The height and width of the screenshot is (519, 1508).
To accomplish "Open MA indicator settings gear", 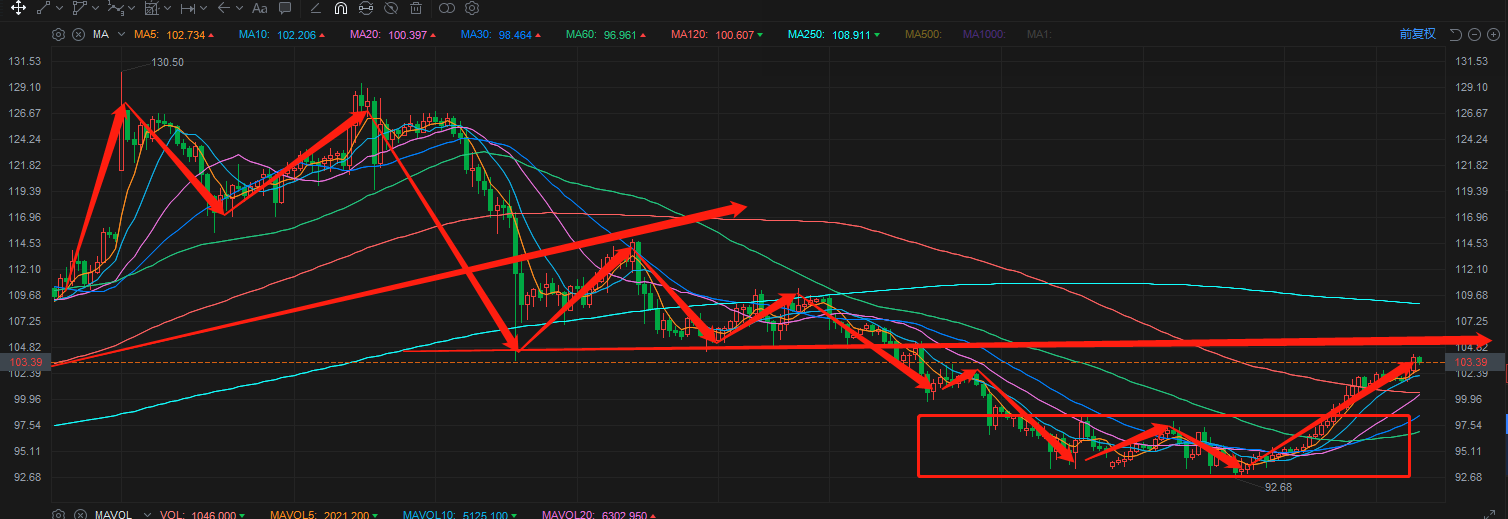I will (x=59, y=34).
